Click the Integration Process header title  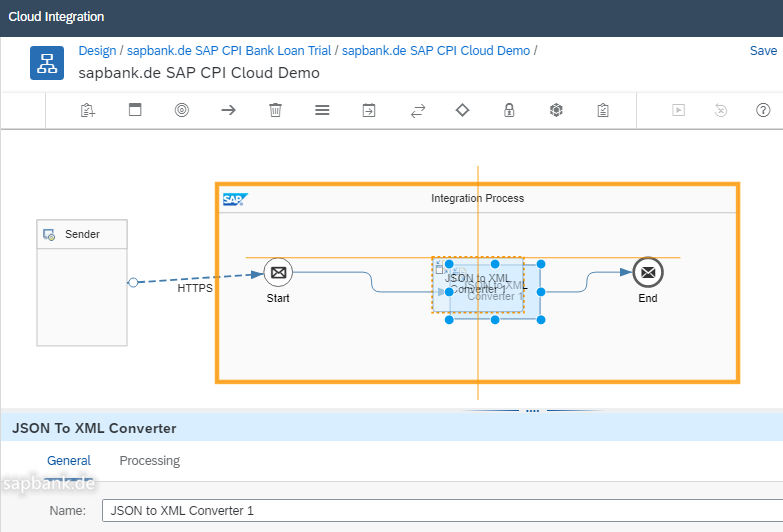[477, 198]
